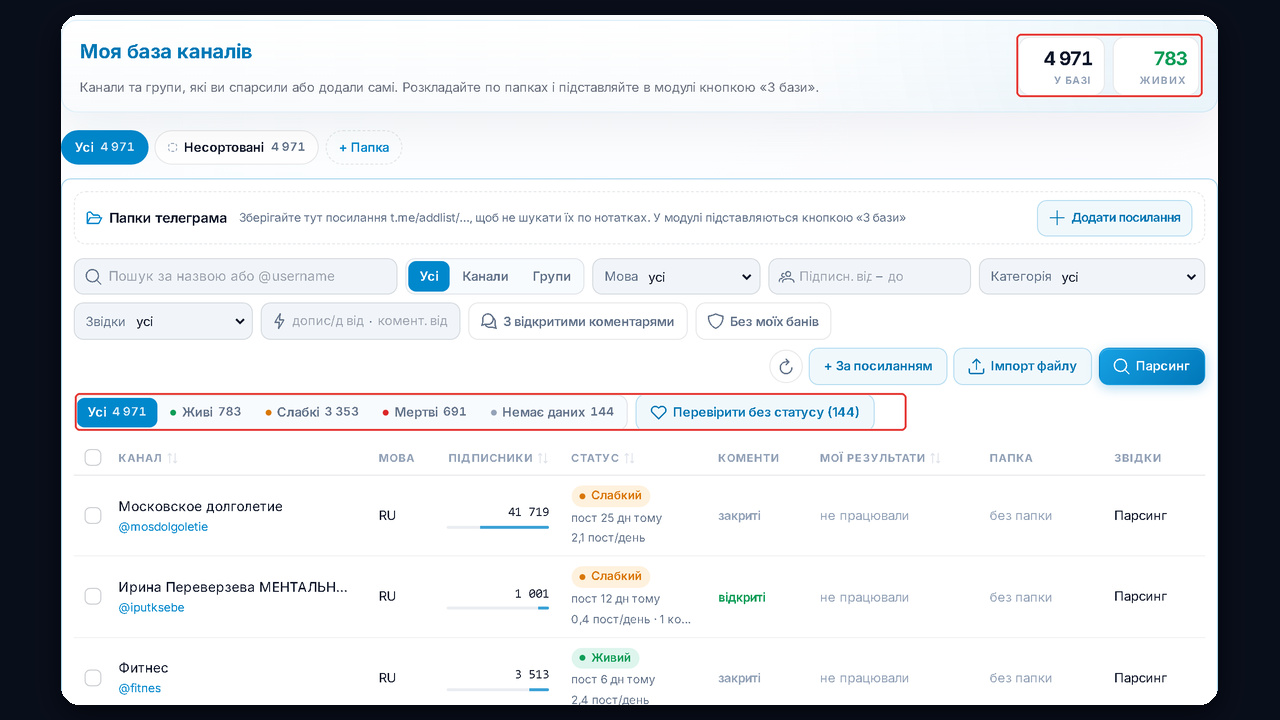Tick the select-all checkbox in table header
This screenshot has height=720, width=1280.
(93, 458)
